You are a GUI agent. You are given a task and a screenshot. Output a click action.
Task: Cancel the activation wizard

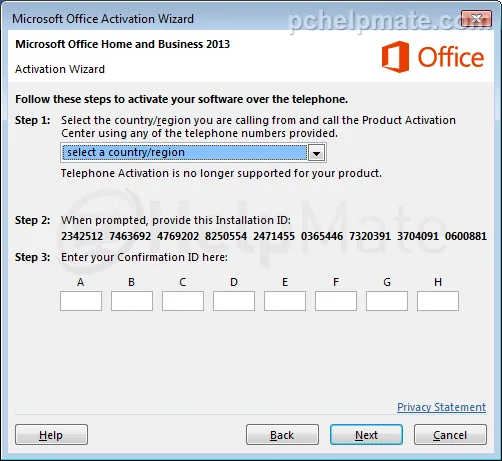click(x=450, y=435)
